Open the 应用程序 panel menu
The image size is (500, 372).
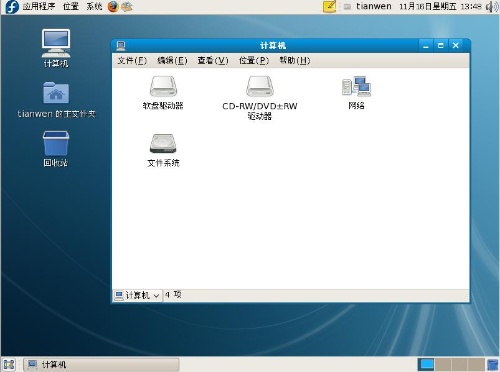coord(39,6)
